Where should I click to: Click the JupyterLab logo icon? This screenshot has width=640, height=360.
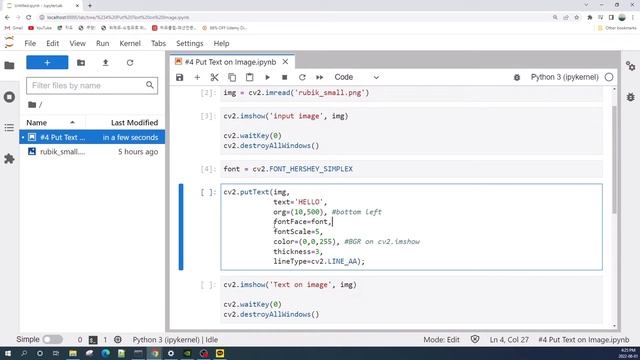click(9, 42)
